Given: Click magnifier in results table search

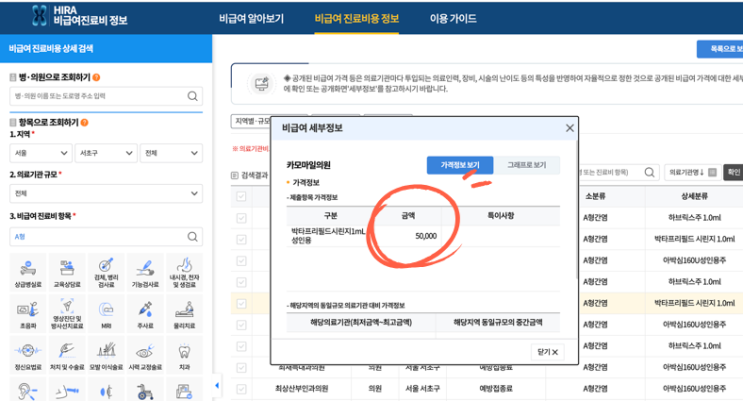Looking at the screenshot, I should (x=650, y=173).
